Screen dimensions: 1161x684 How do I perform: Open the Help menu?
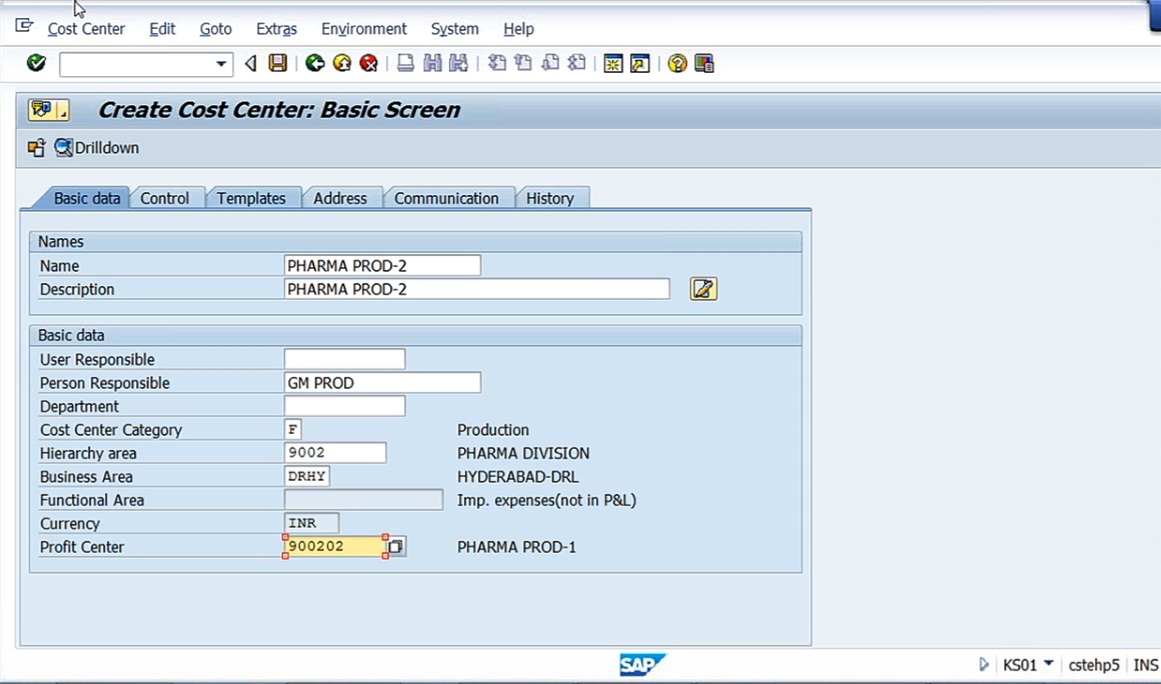point(518,29)
